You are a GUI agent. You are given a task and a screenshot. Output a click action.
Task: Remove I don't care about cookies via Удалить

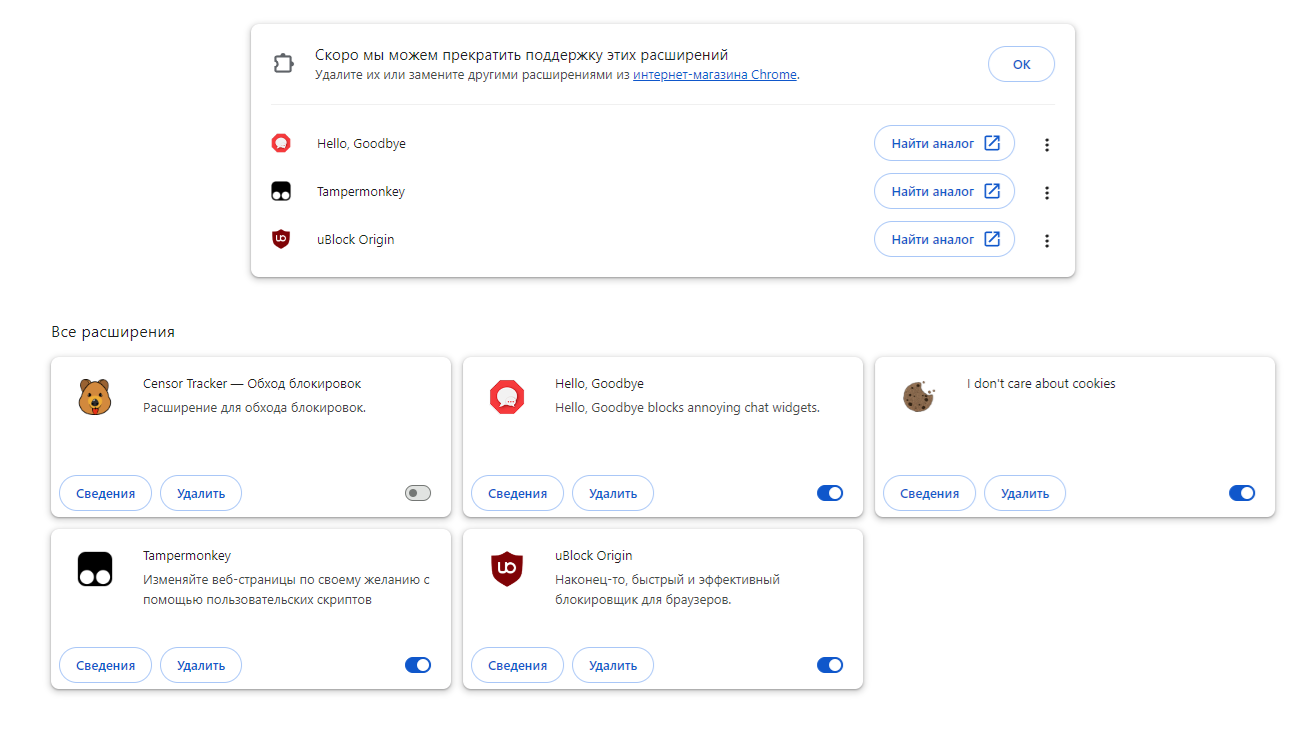[x=1025, y=493]
